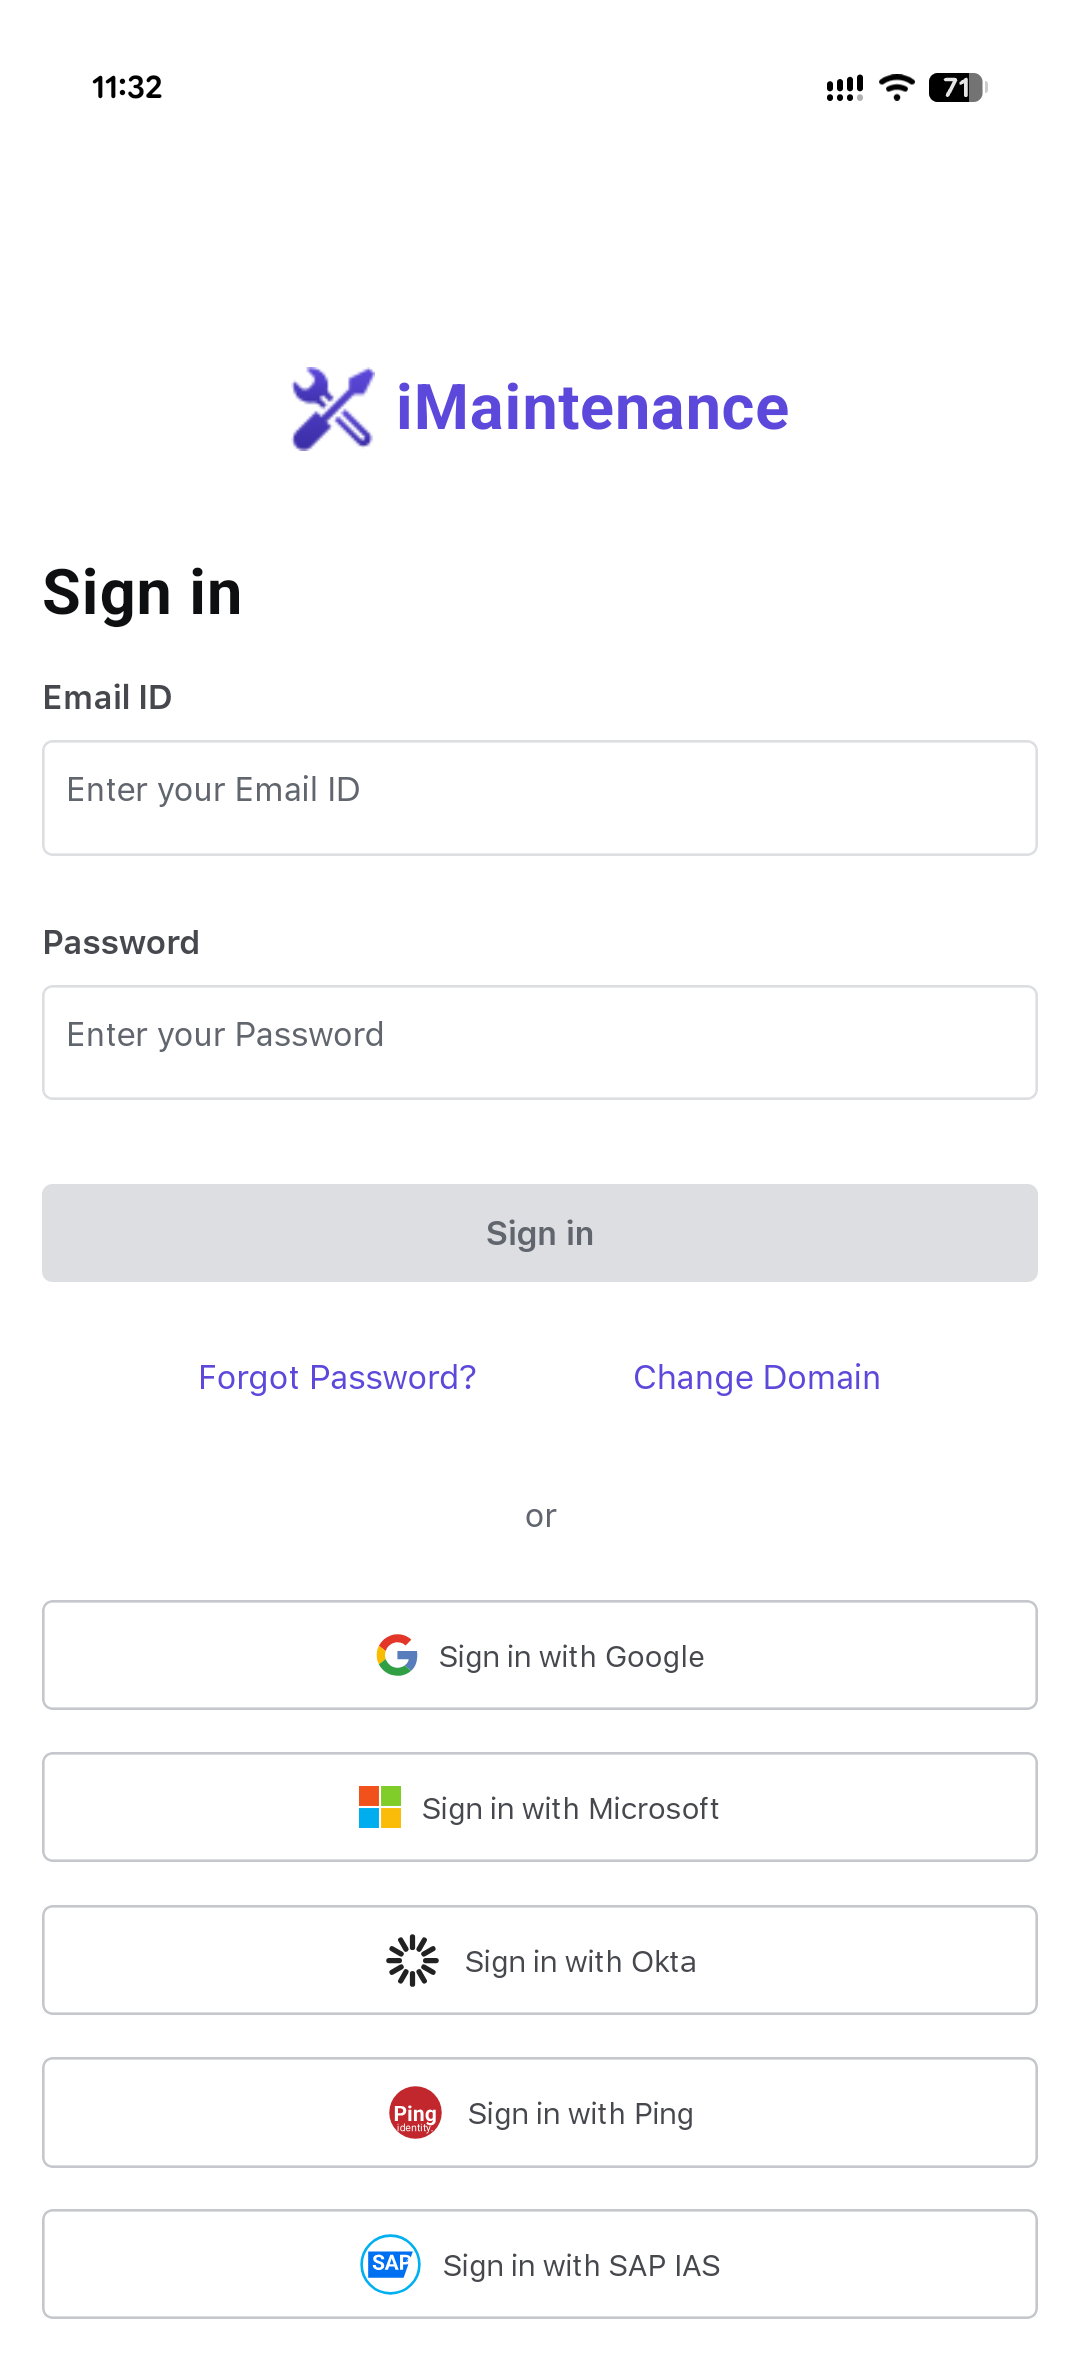Open the Forgot Password? link
The image size is (1080, 2357).
pyautogui.click(x=337, y=1377)
